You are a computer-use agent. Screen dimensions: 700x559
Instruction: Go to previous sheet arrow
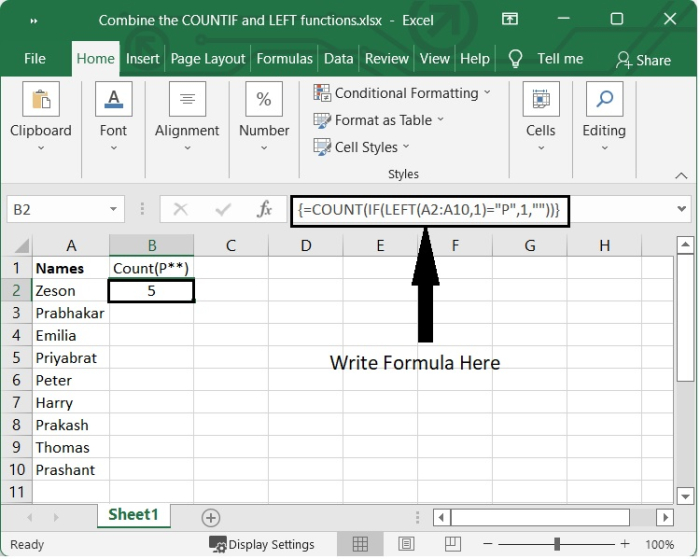[x=29, y=518]
